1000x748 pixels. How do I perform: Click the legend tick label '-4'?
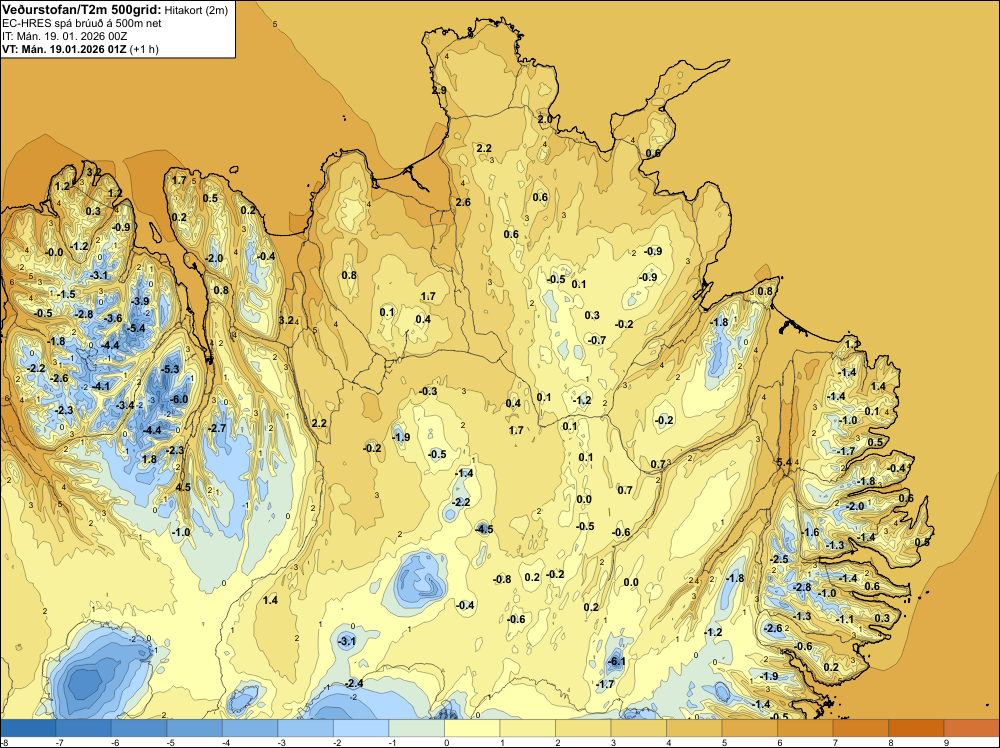[x=226, y=742]
